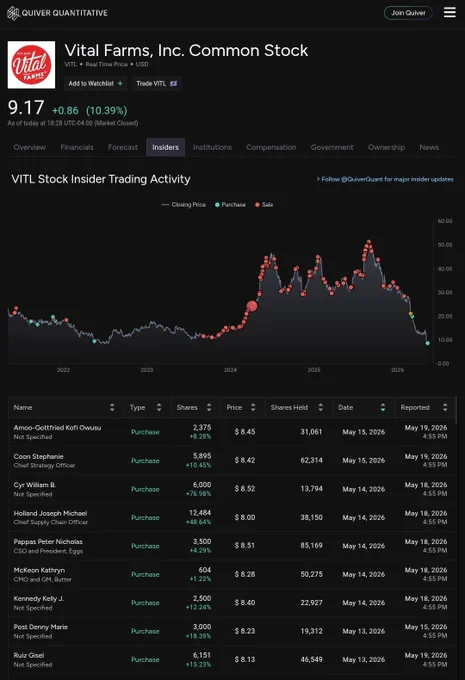This screenshot has width=465, height=680.
Task: Switch to the Ownership tab
Action: [x=386, y=147]
